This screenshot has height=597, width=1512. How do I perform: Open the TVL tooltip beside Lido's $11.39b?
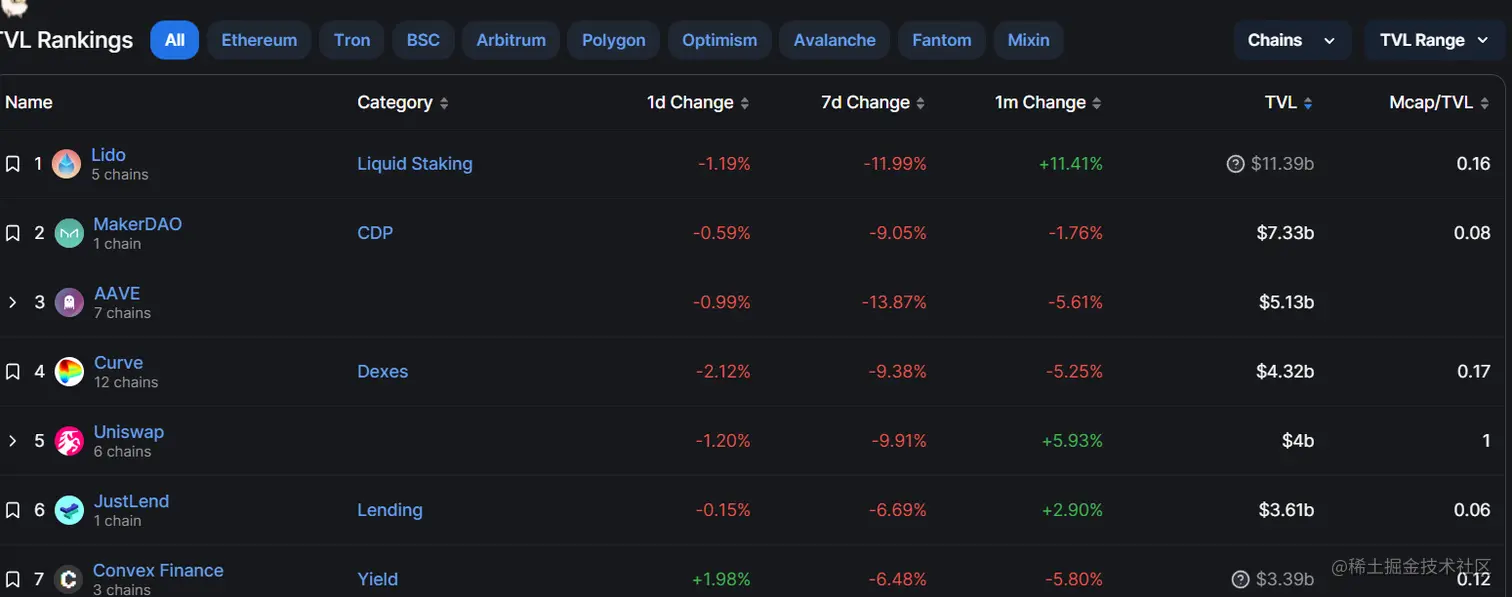pyautogui.click(x=1235, y=163)
